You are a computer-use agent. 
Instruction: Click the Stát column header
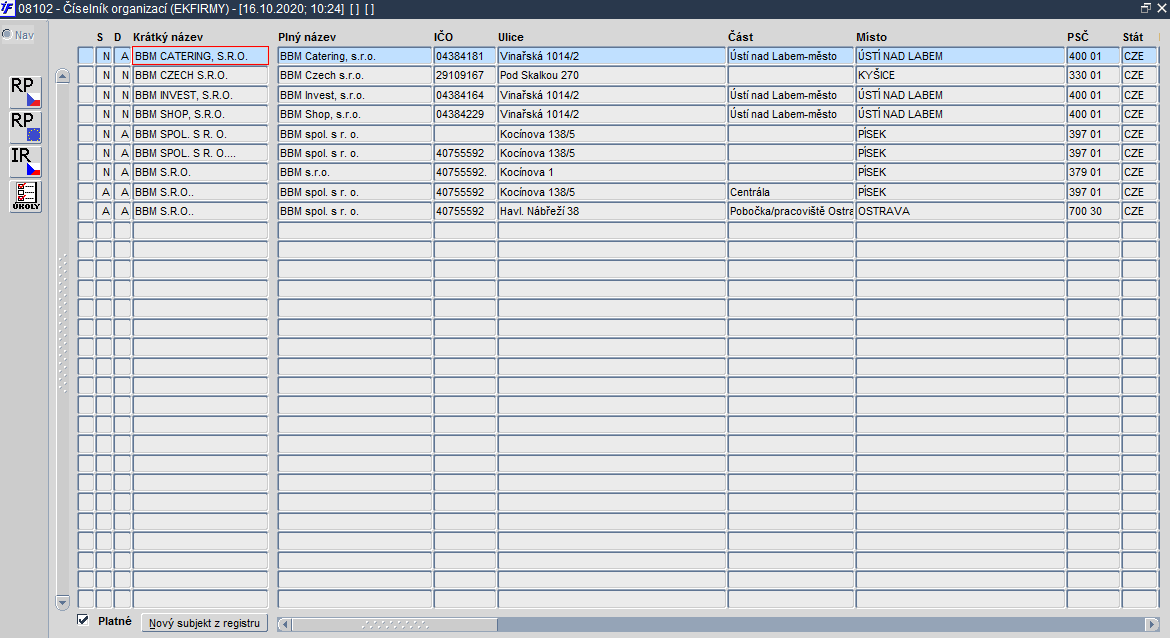click(x=1133, y=37)
